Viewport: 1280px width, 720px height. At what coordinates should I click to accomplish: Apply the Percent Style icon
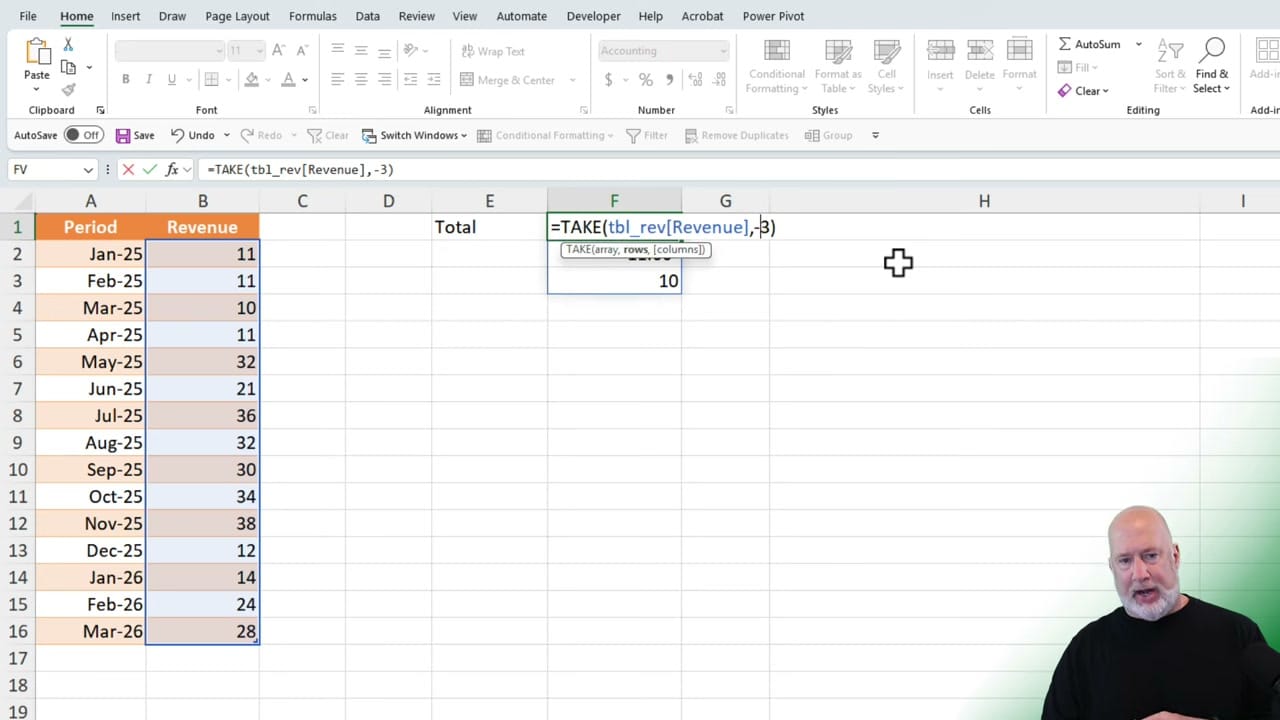(x=646, y=79)
